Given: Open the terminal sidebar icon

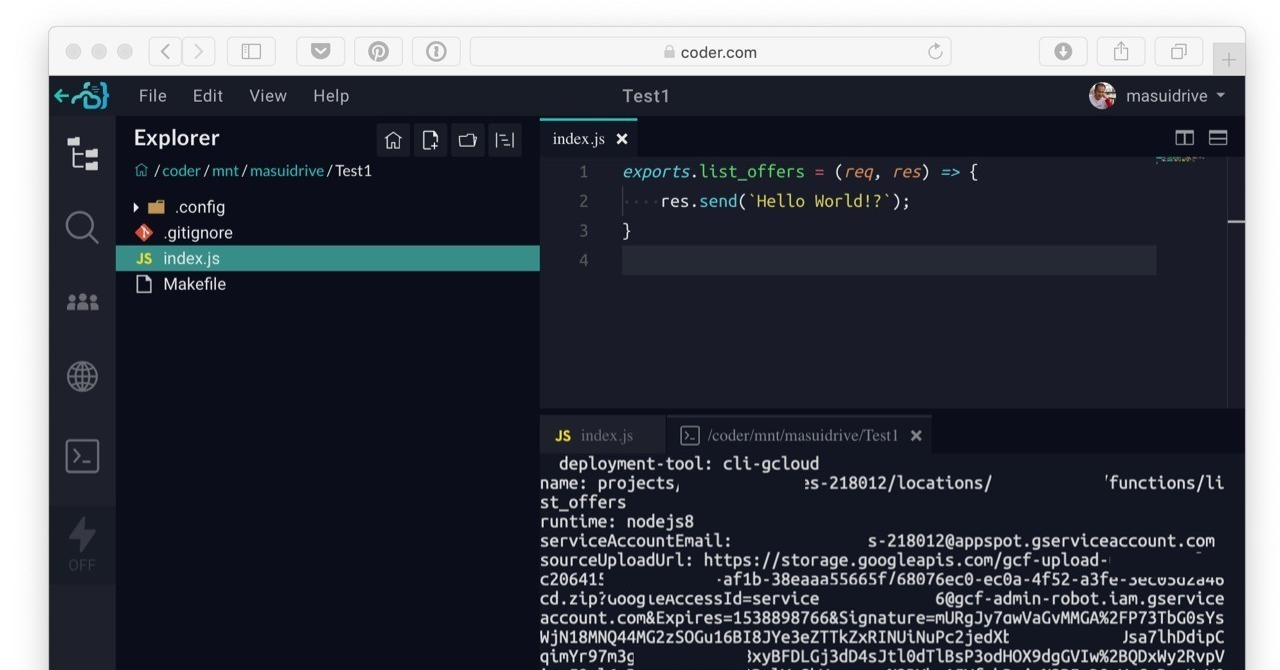Looking at the screenshot, I should click(82, 456).
